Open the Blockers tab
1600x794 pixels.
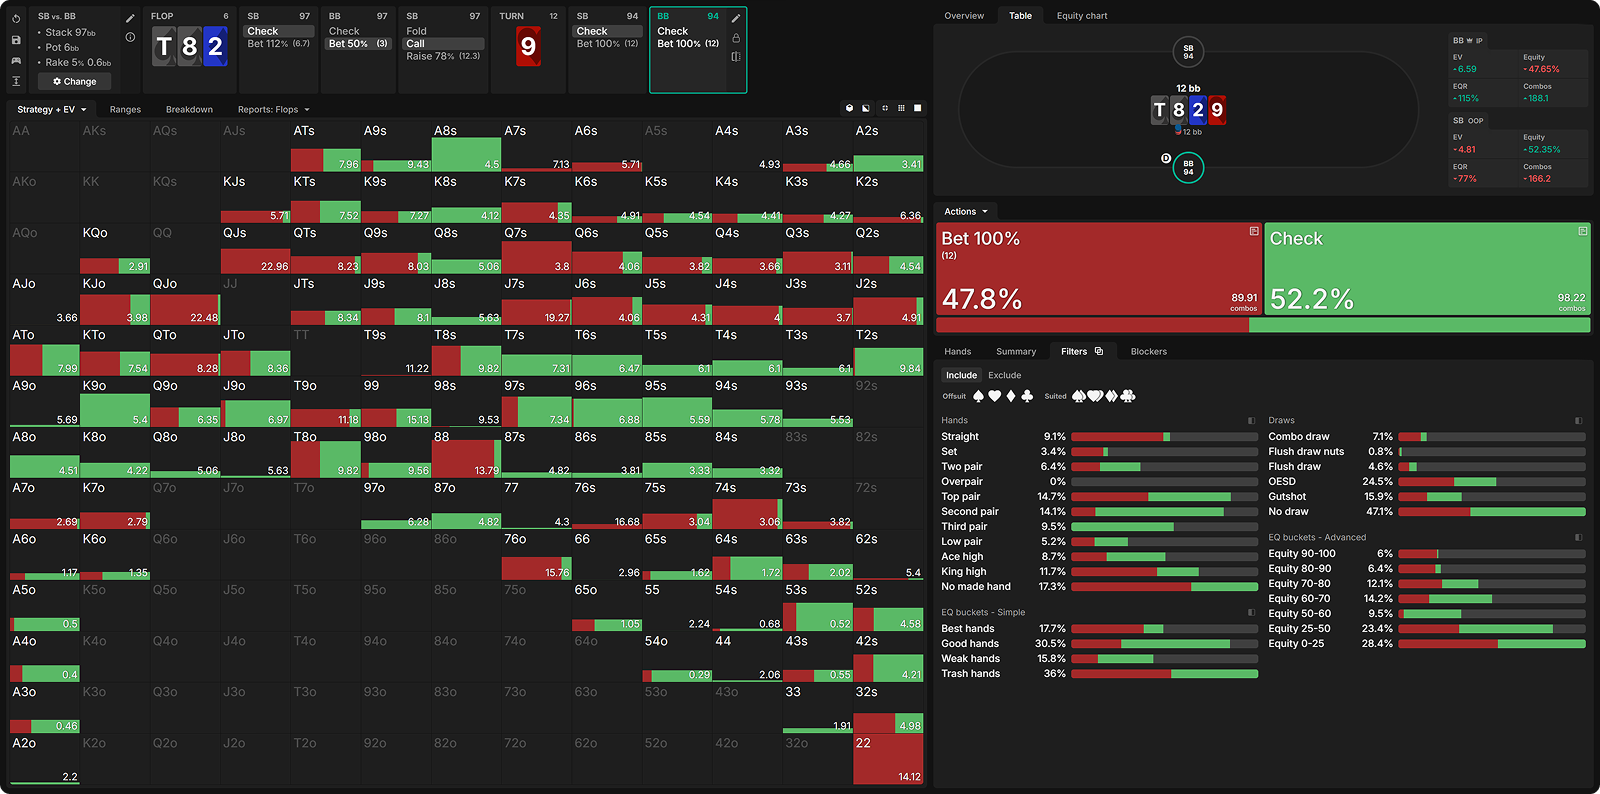[1148, 351]
